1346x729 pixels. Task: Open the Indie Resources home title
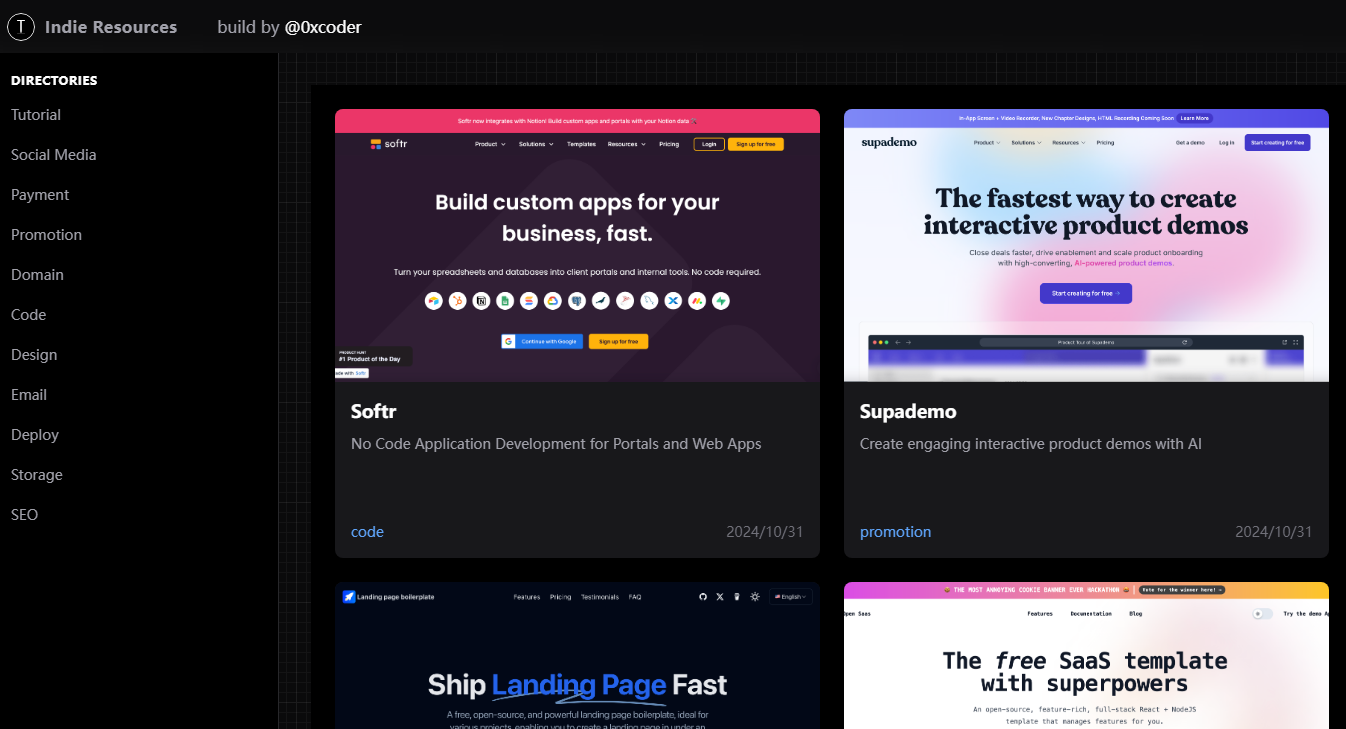(x=111, y=27)
